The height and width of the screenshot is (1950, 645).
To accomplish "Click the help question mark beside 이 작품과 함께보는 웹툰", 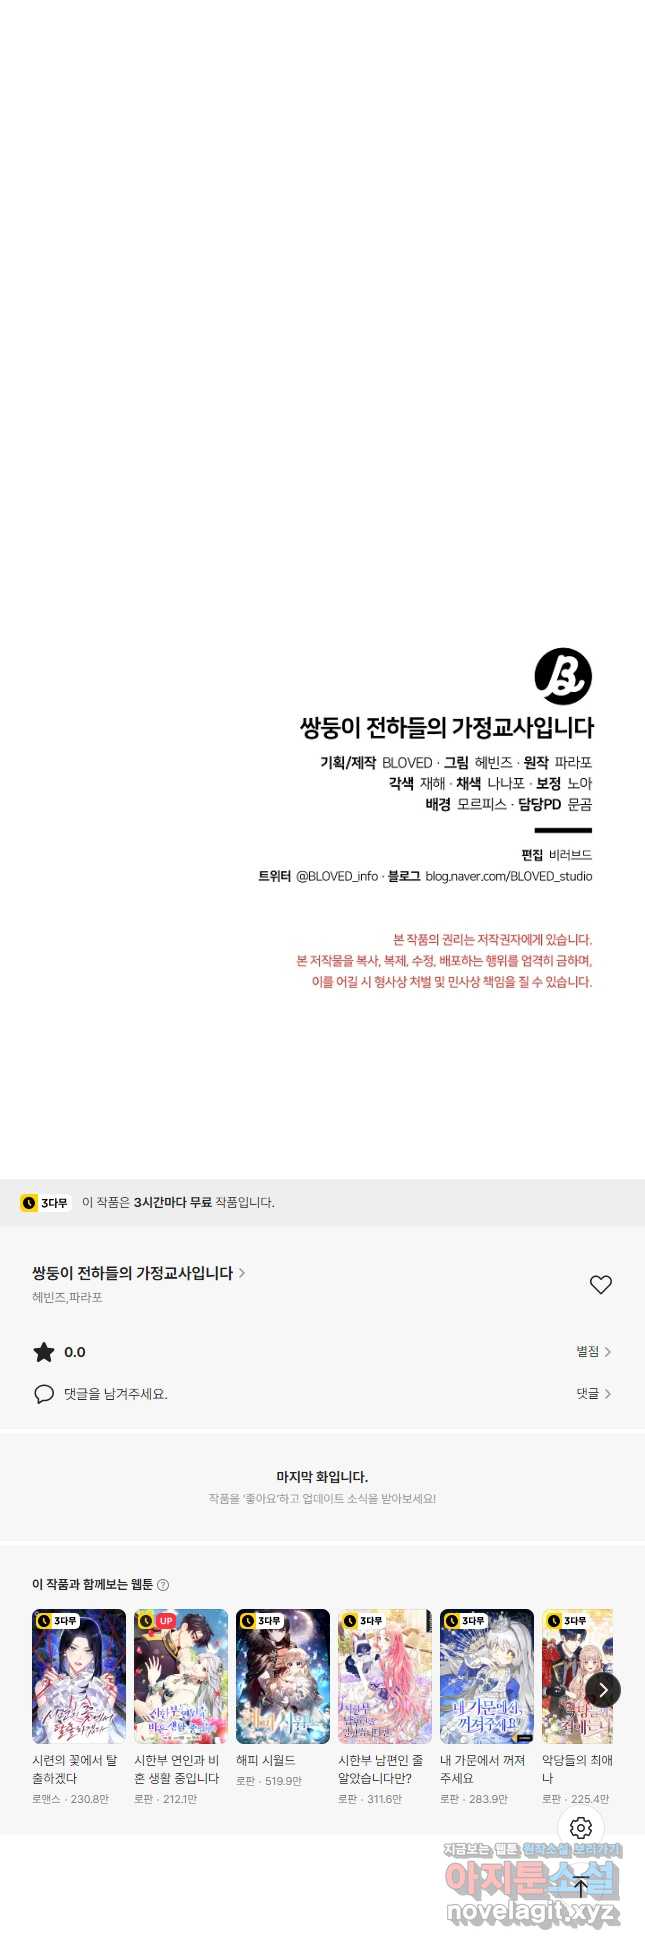I will tap(163, 1584).
